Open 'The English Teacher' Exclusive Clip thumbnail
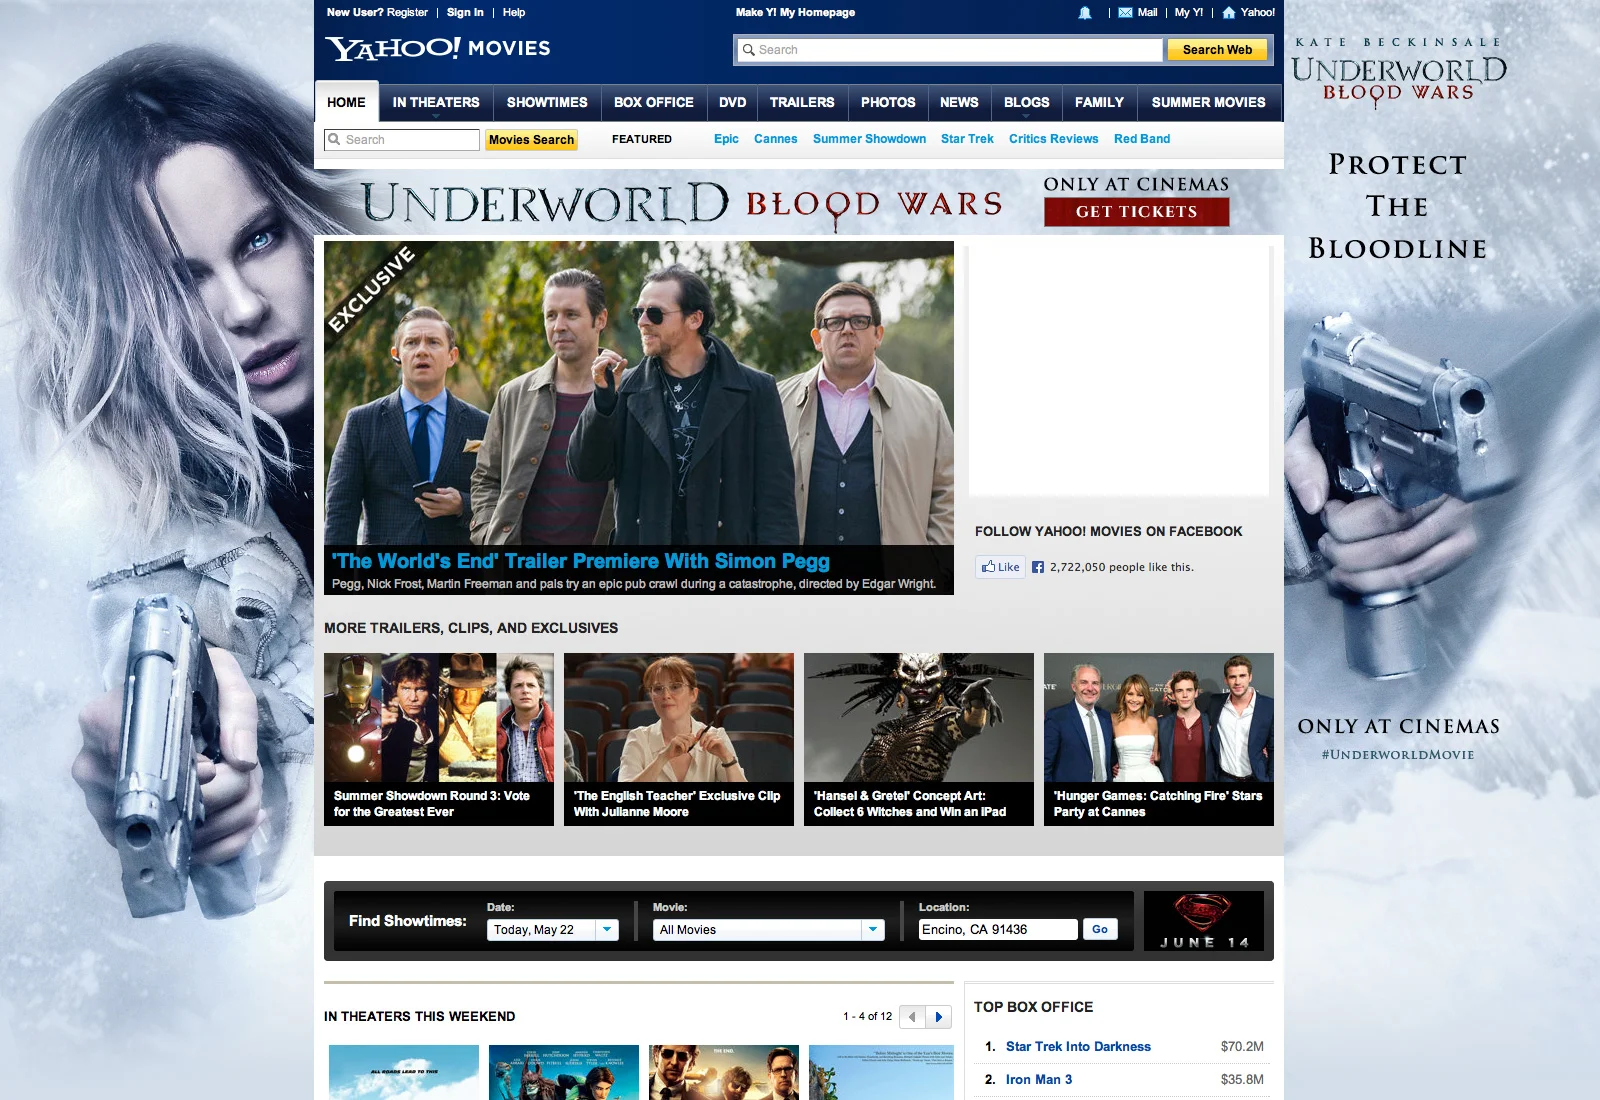 pos(679,739)
